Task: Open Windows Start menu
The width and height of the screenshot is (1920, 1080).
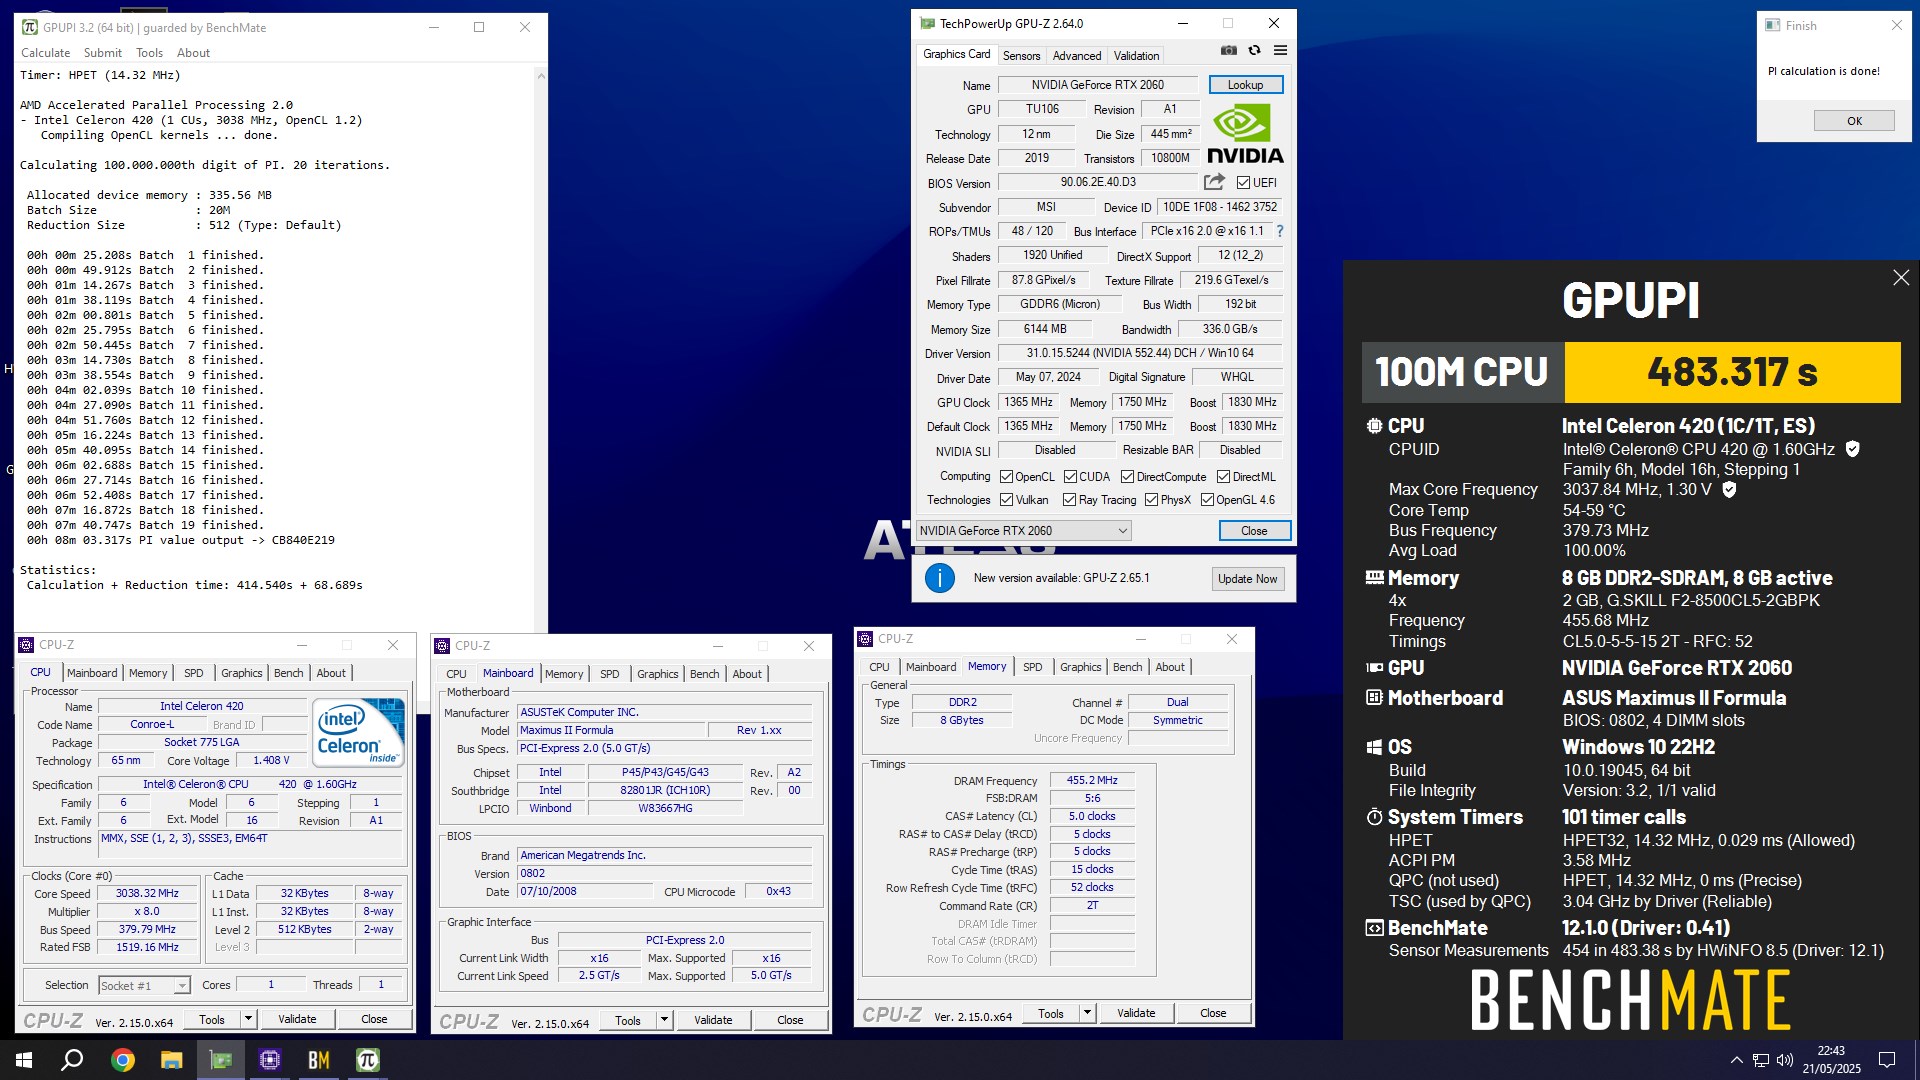Action: pyautogui.click(x=24, y=1060)
